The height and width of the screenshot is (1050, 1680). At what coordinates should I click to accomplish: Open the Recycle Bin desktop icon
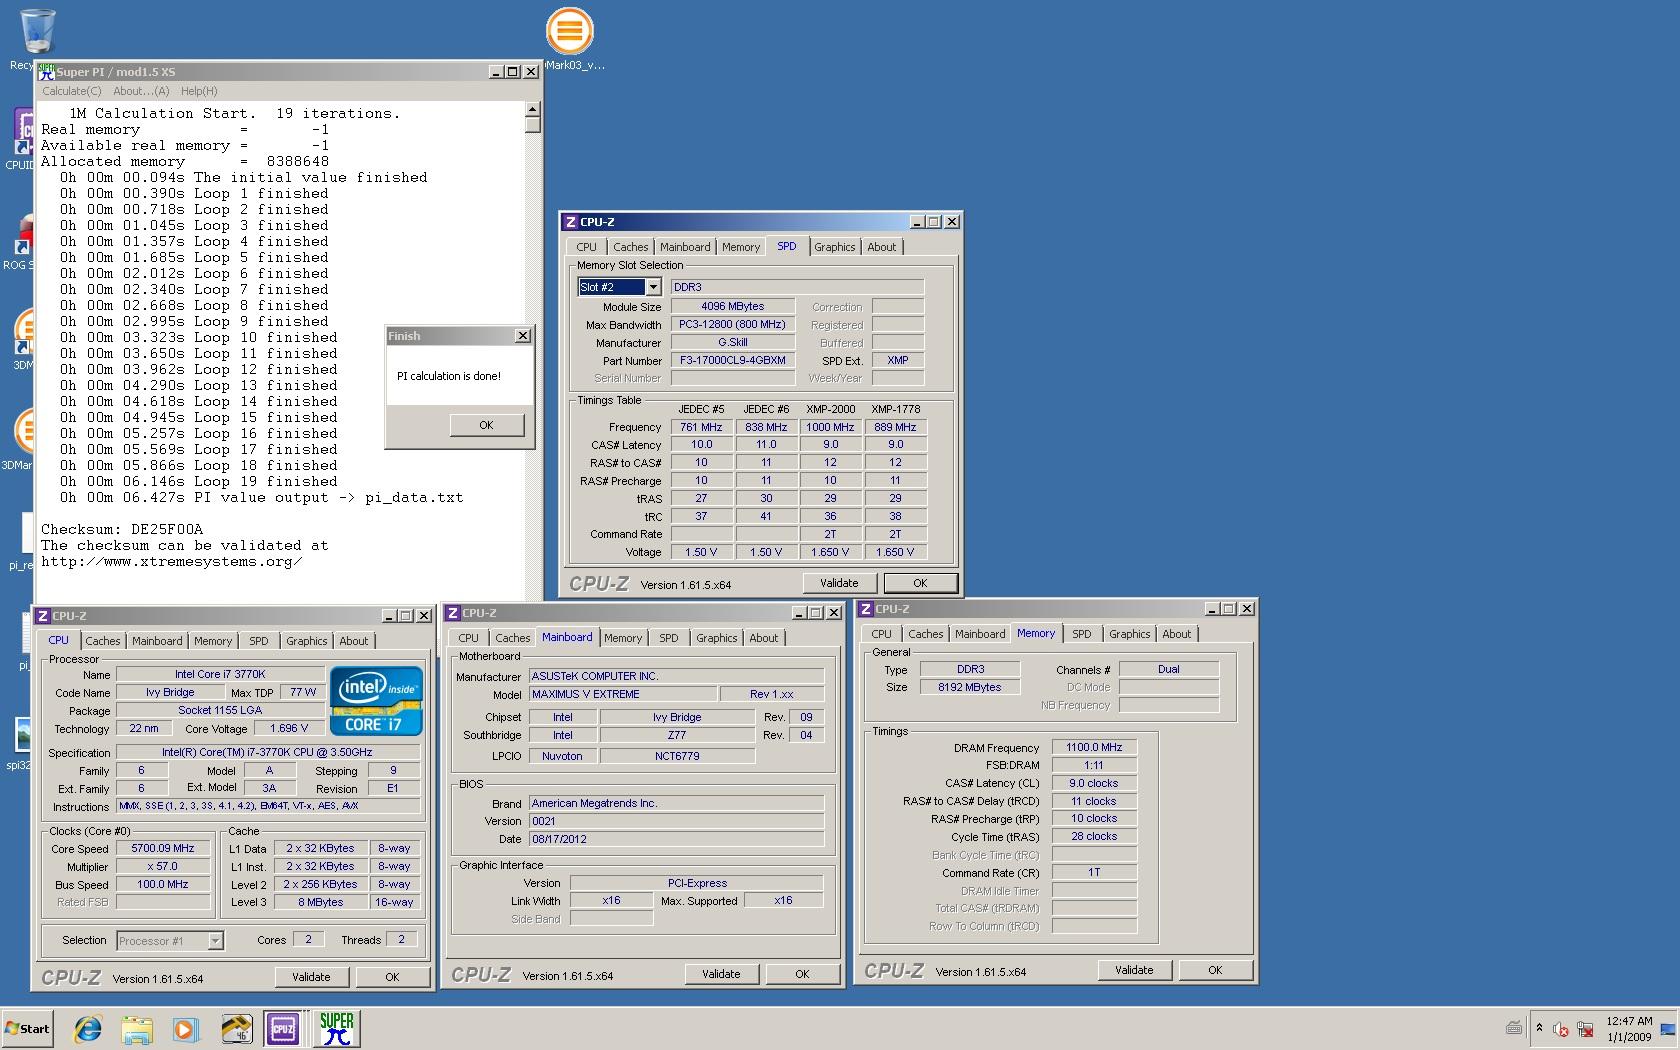(37, 30)
